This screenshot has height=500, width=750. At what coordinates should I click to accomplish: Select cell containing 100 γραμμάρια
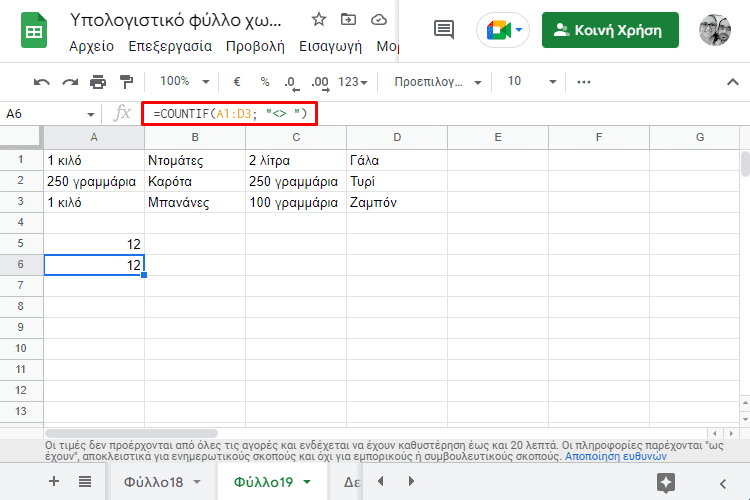click(296, 202)
